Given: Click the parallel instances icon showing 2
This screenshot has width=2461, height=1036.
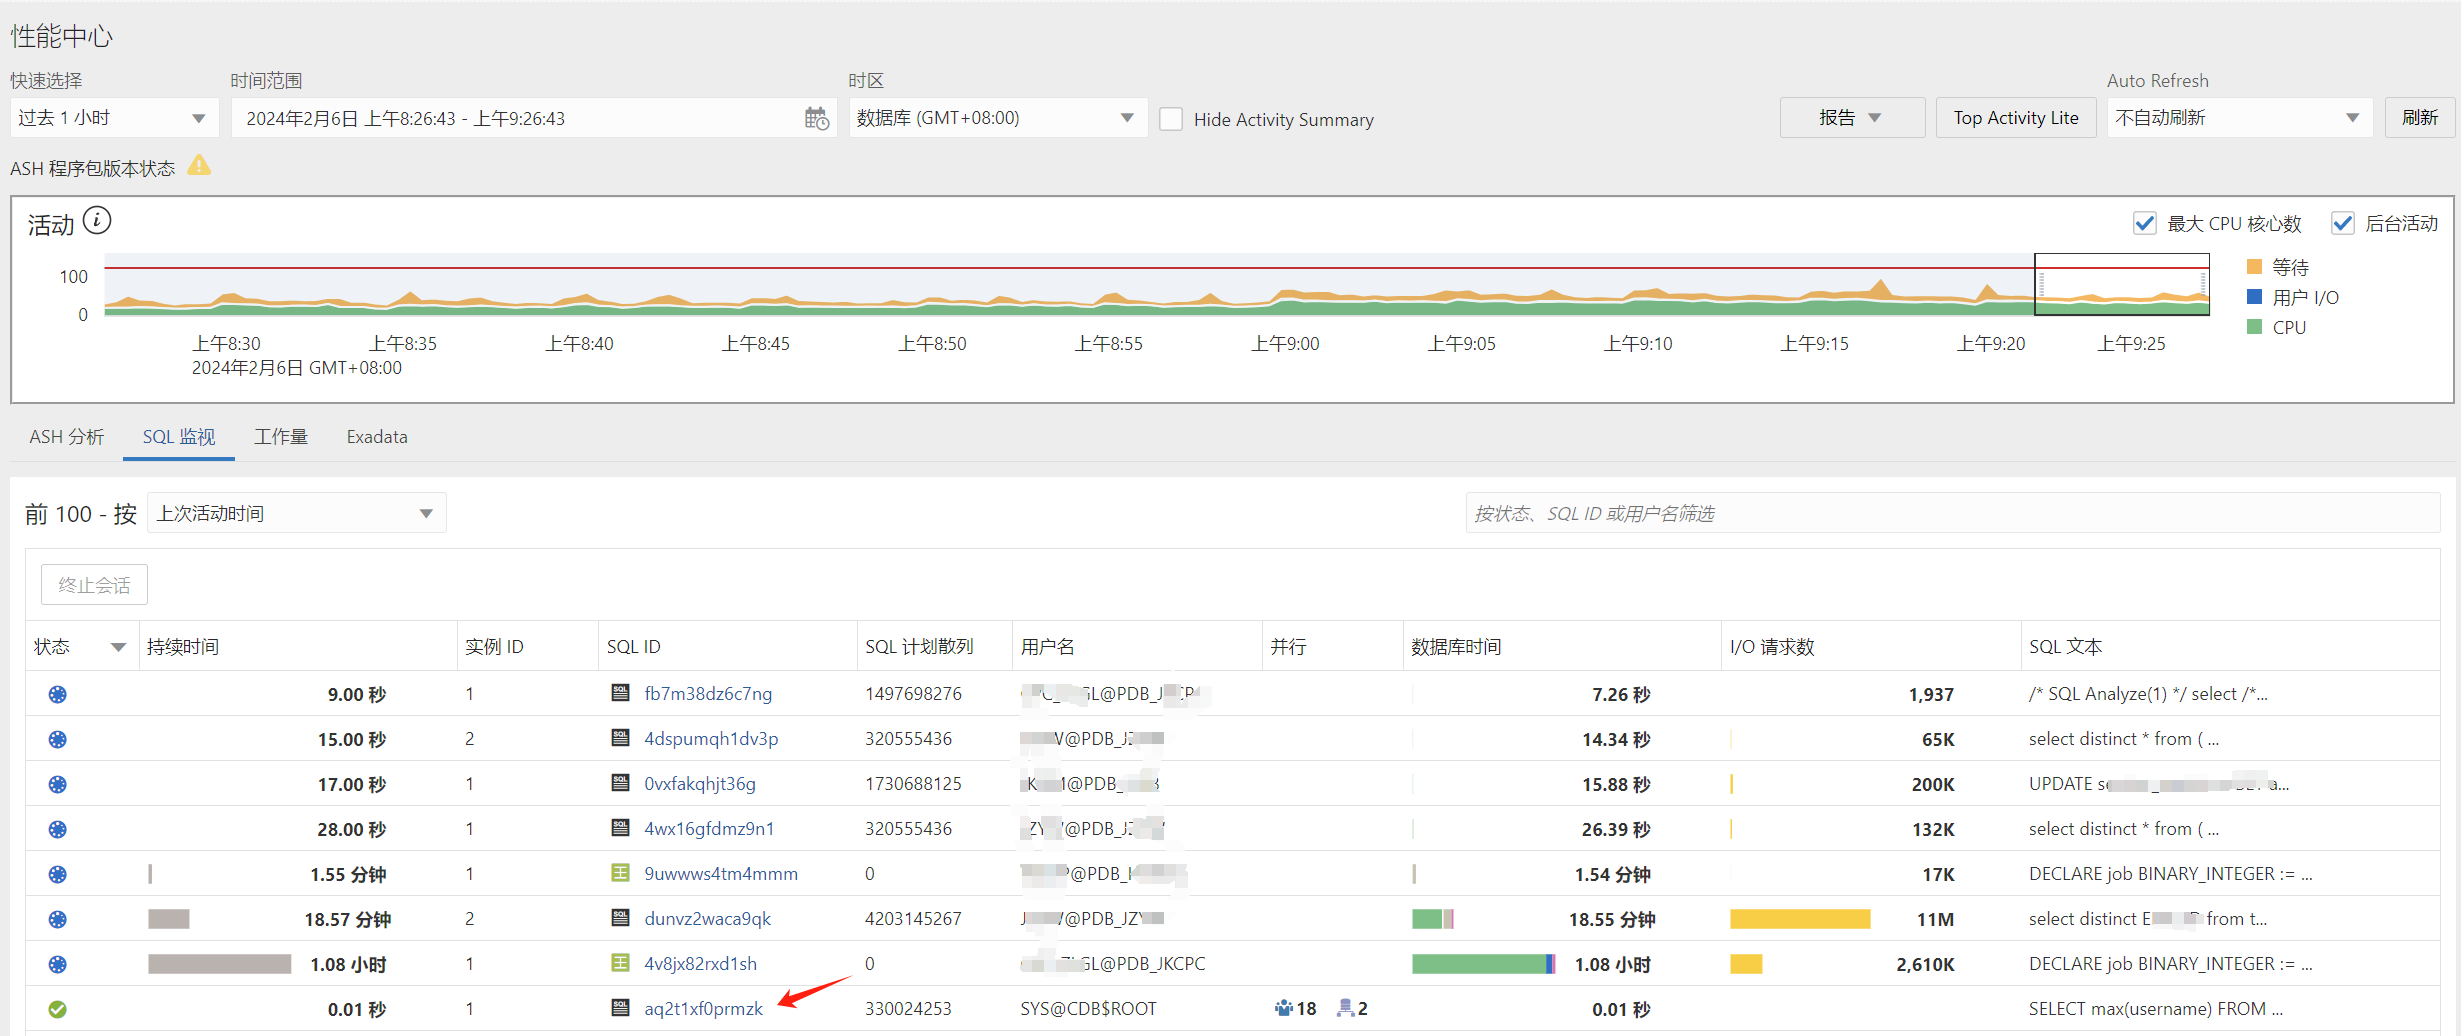Looking at the screenshot, I should pyautogui.click(x=1346, y=1008).
